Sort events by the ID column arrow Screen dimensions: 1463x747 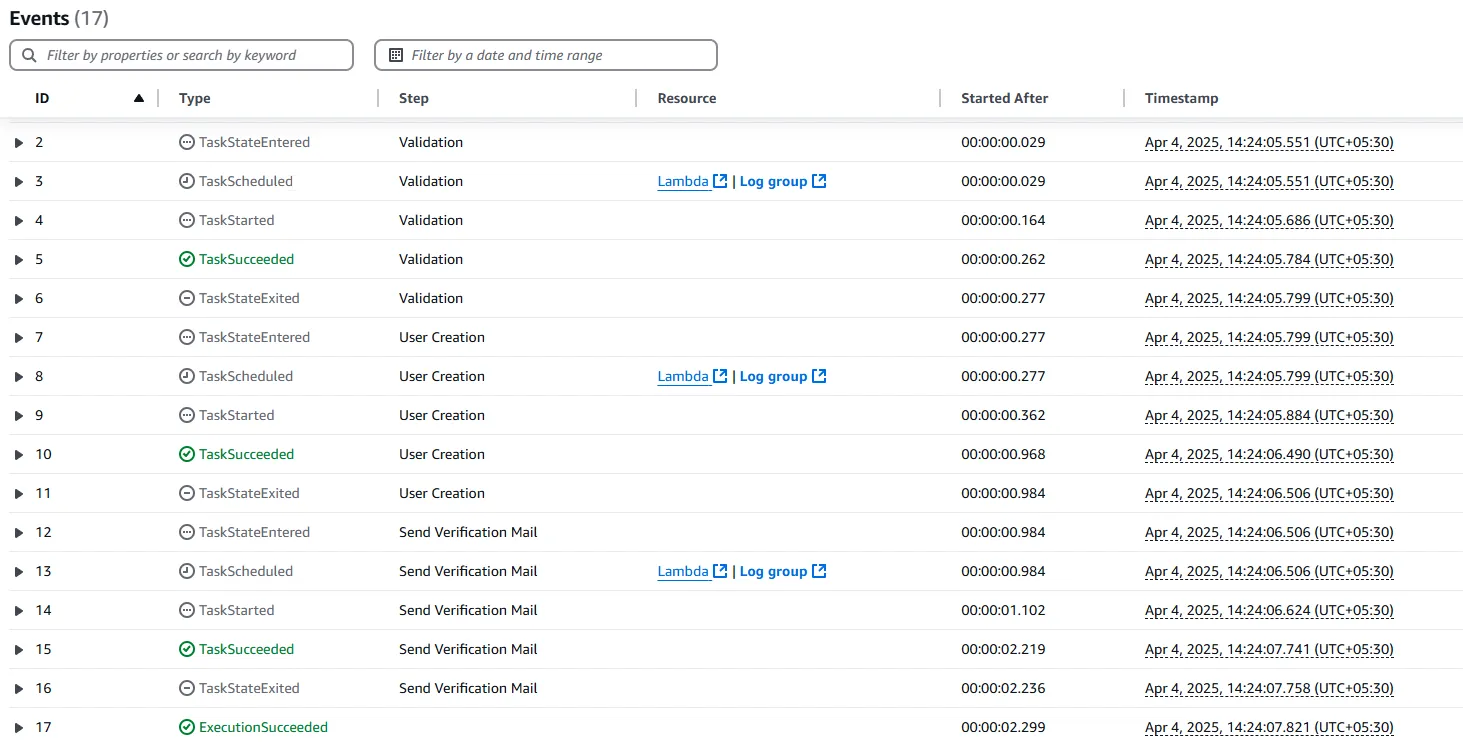[x=139, y=99]
